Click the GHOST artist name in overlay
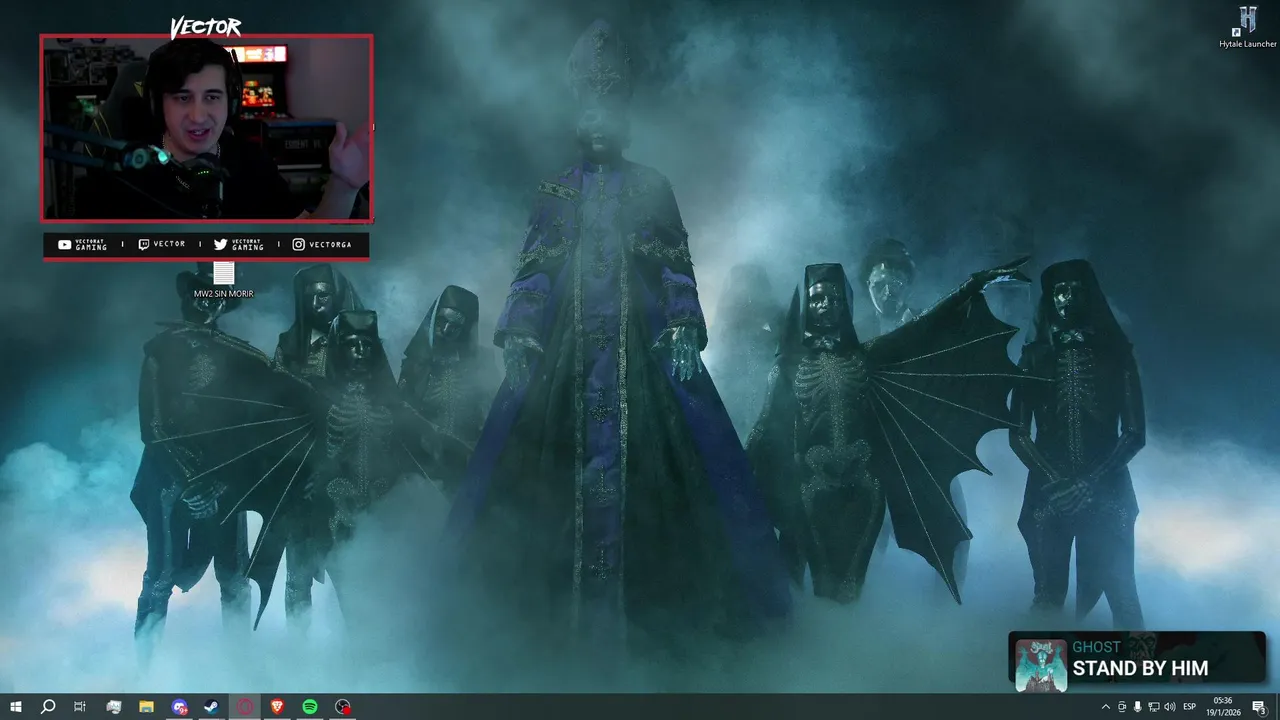 1097,647
